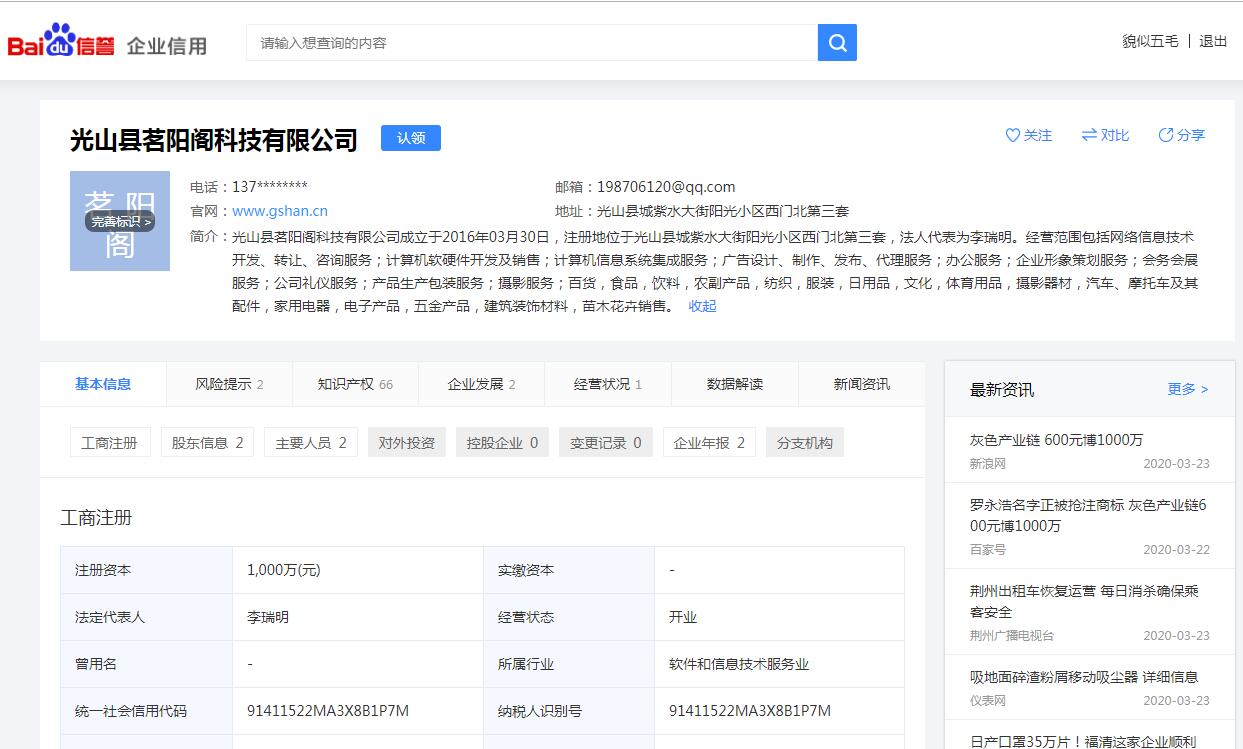Viewport: 1243px width, 749px height.
Task: Open the 新闻资讯 tab
Action: pos(862,384)
